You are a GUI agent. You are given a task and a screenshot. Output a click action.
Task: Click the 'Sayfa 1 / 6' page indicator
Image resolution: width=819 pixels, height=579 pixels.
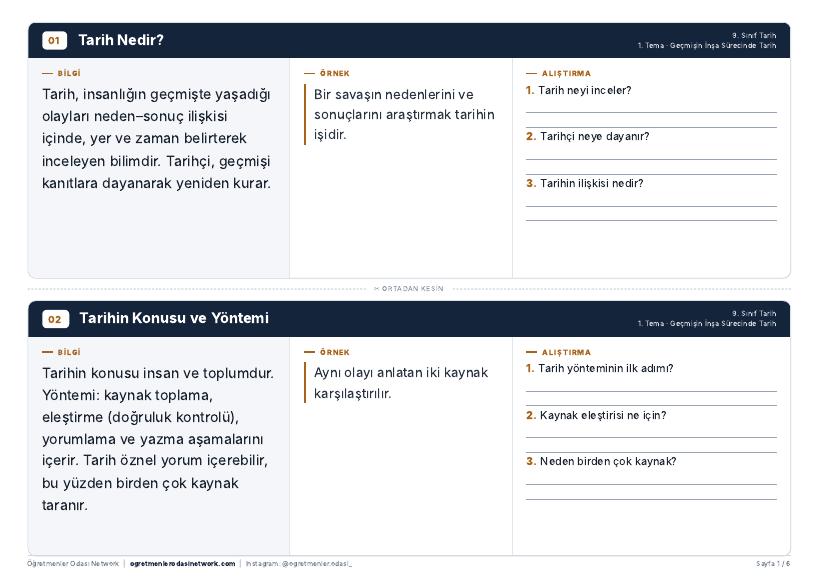point(773,564)
